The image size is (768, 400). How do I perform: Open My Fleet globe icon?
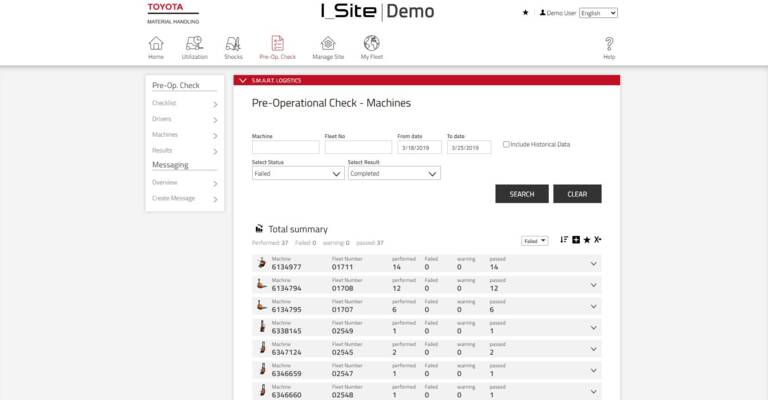[x=372, y=44]
